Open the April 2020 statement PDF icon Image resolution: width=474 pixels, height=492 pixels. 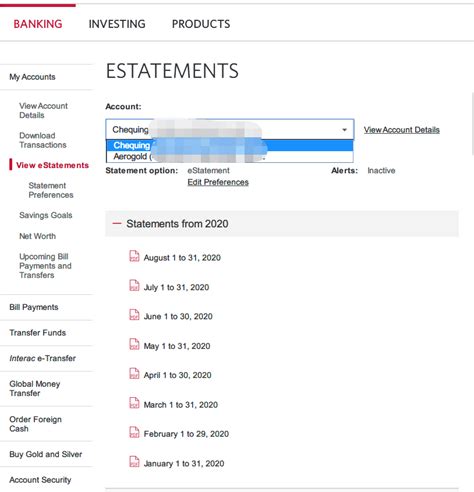pos(134,374)
